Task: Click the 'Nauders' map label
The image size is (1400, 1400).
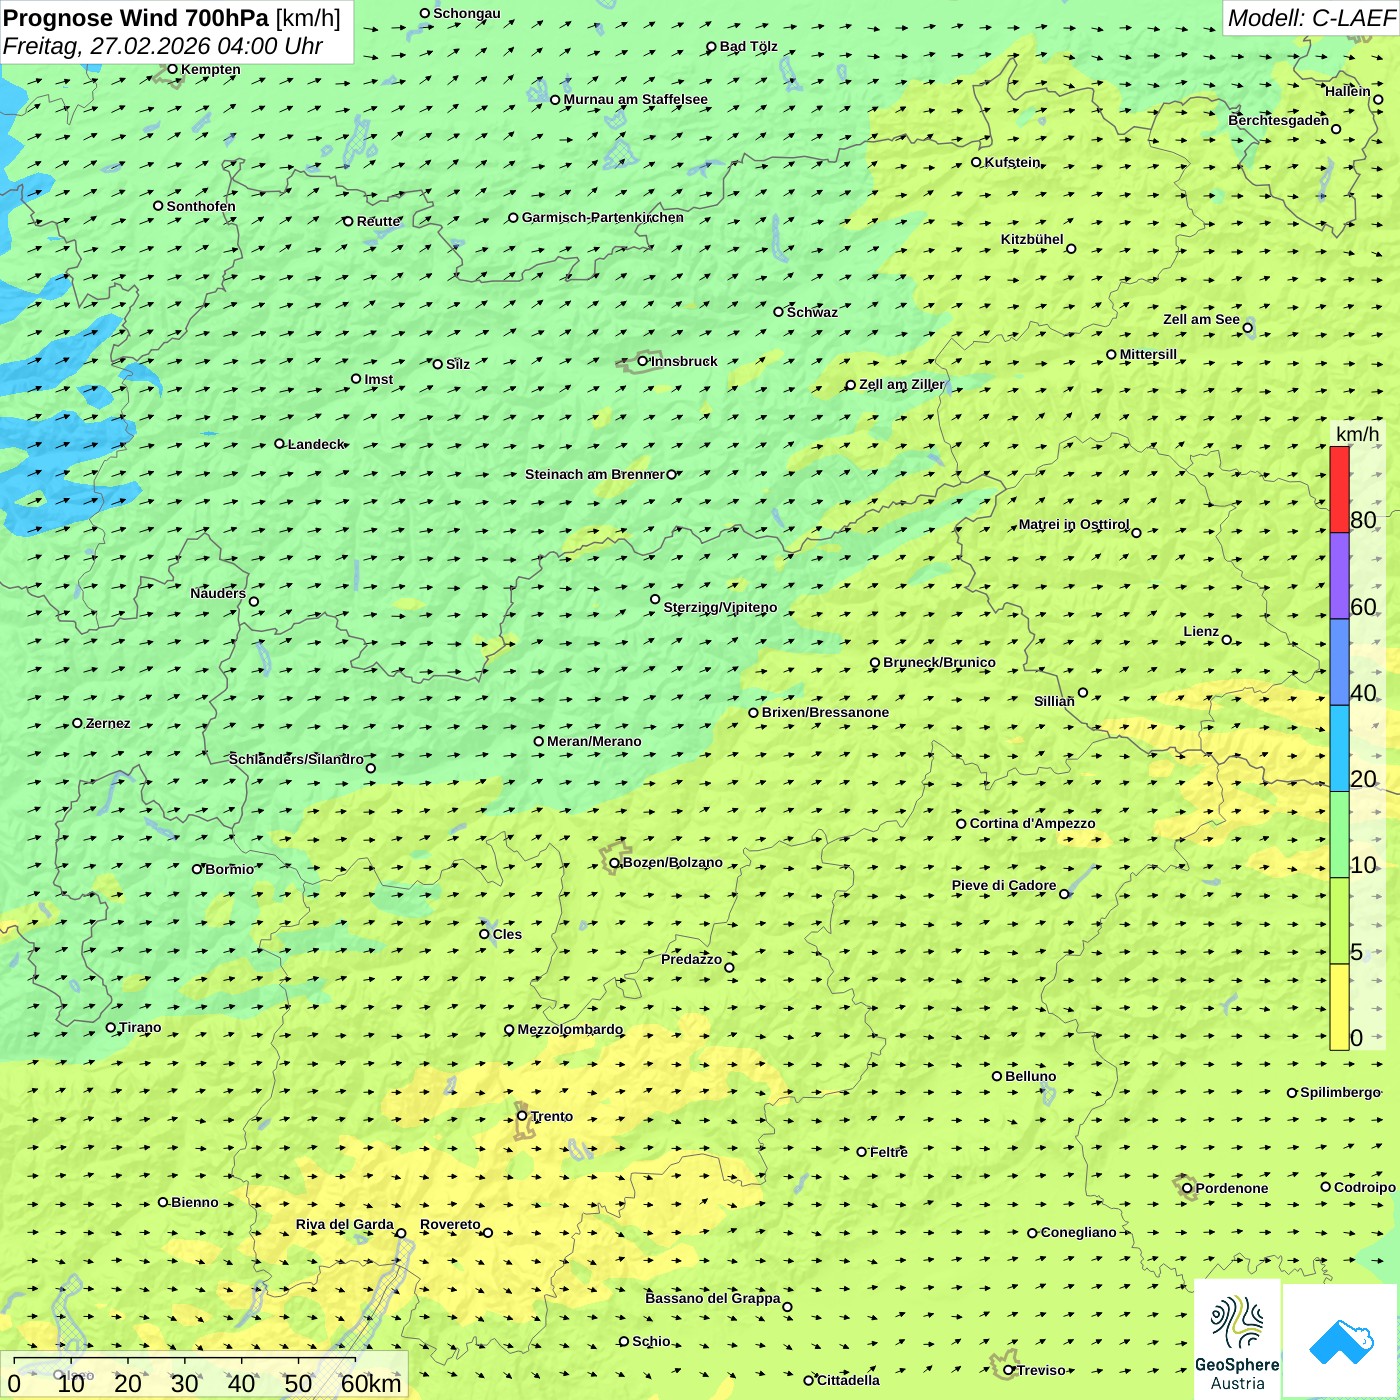Action: (x=218, y=593)
